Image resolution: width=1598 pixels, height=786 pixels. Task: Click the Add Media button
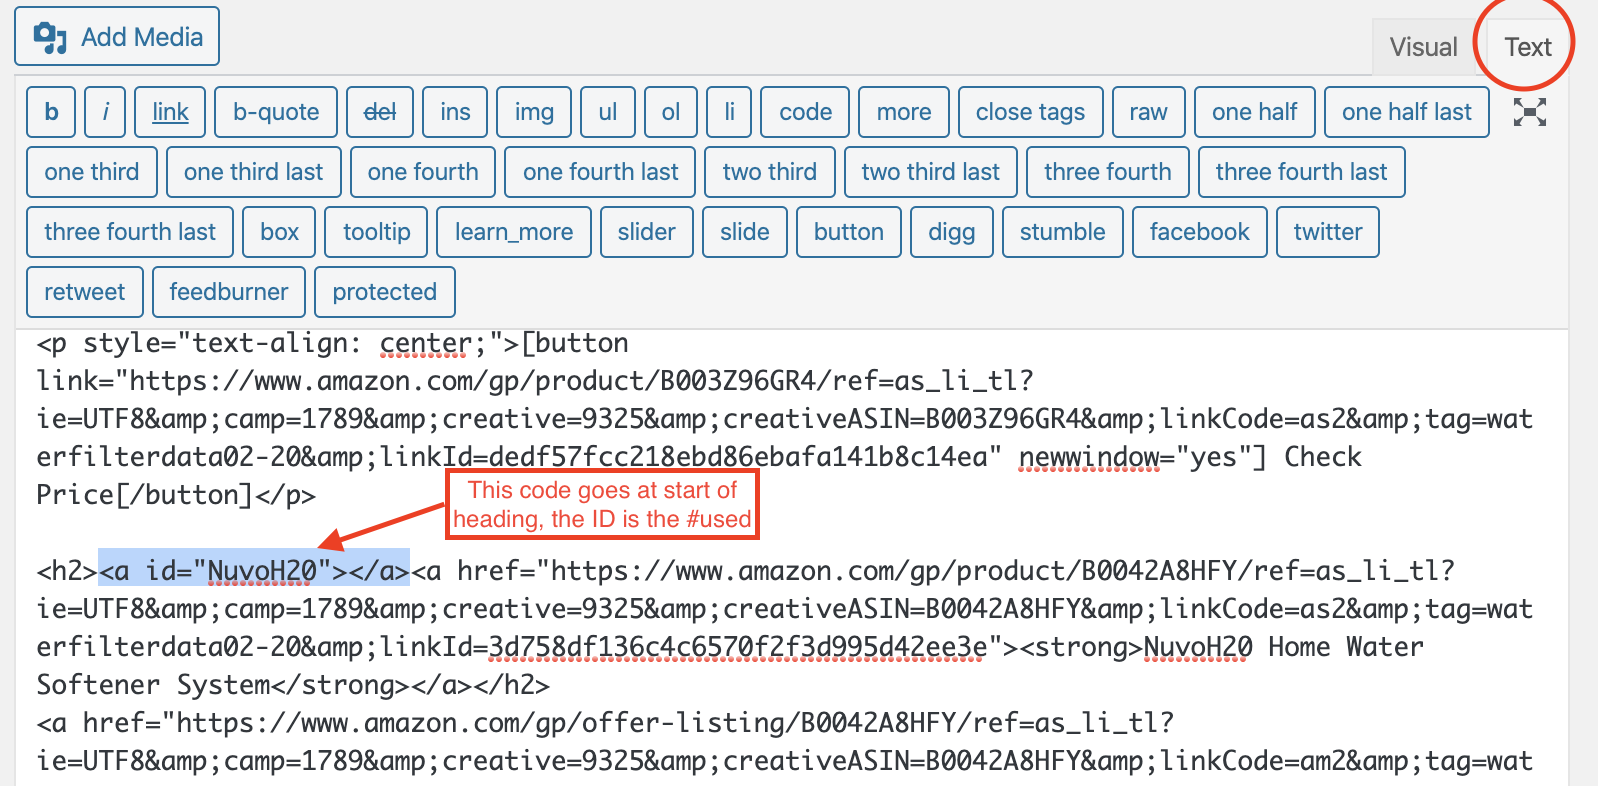117,37
